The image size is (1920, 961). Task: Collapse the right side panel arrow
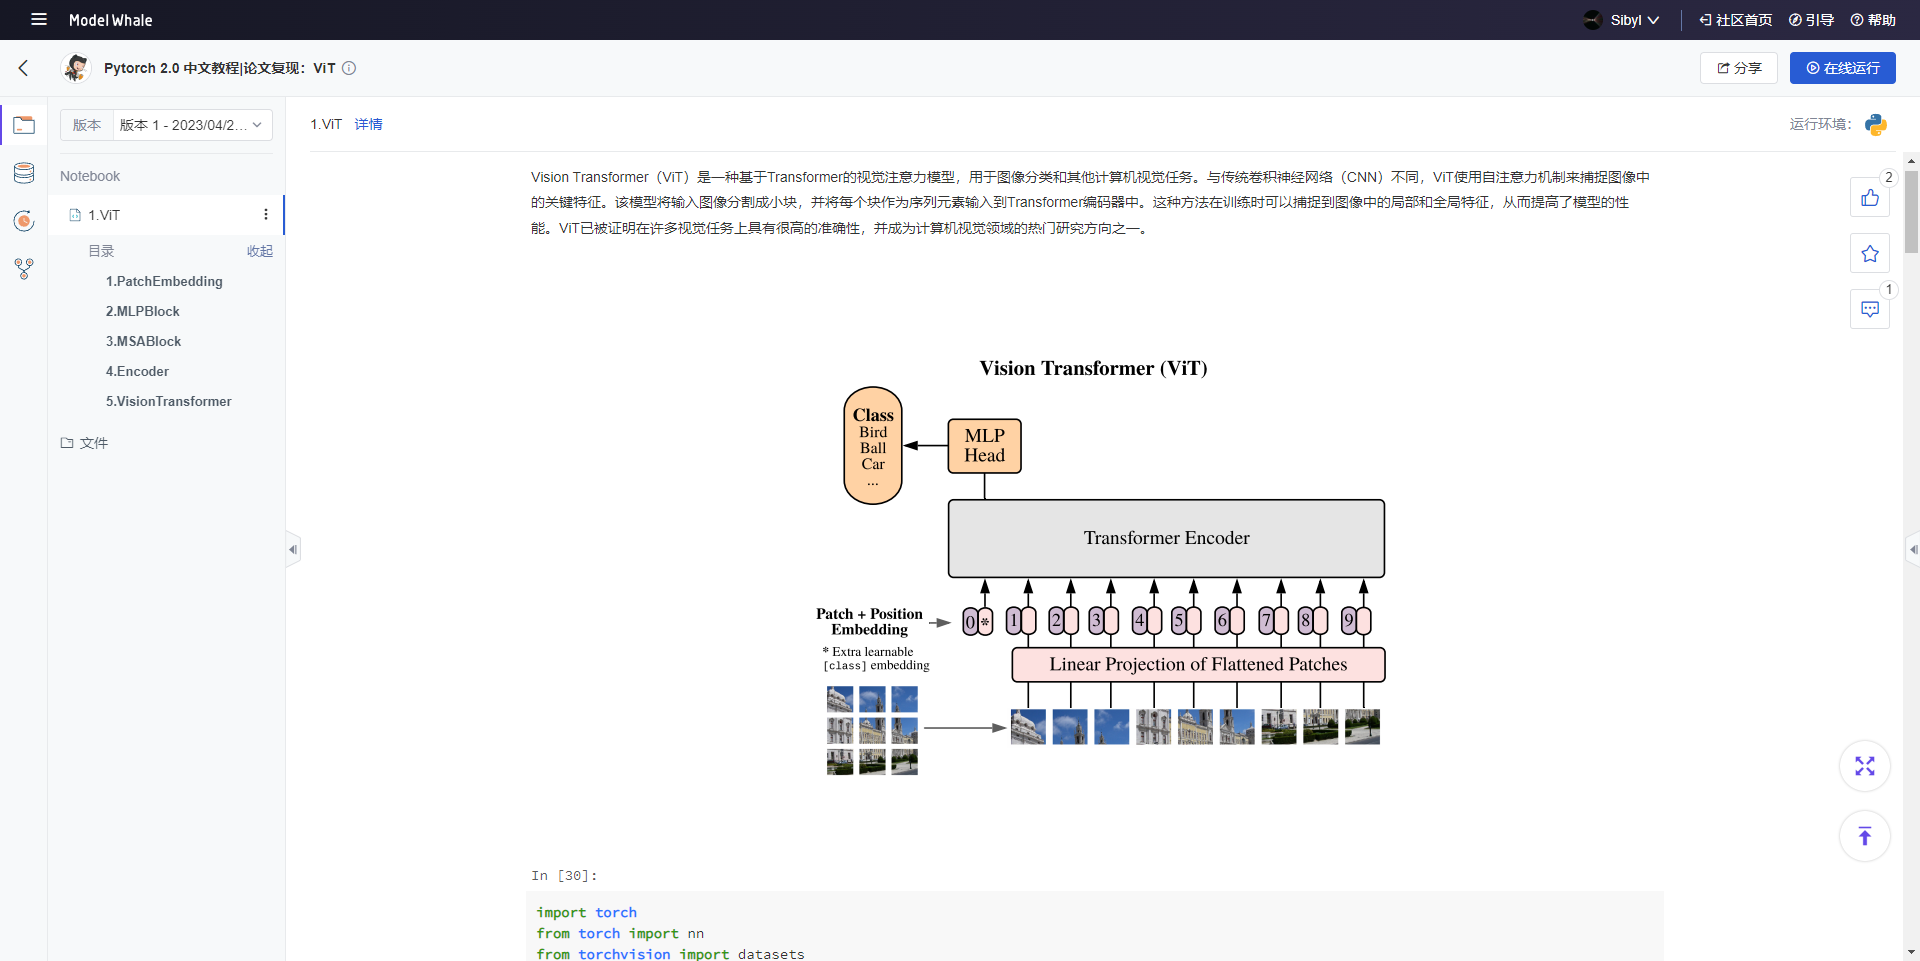pos(1911,549)
